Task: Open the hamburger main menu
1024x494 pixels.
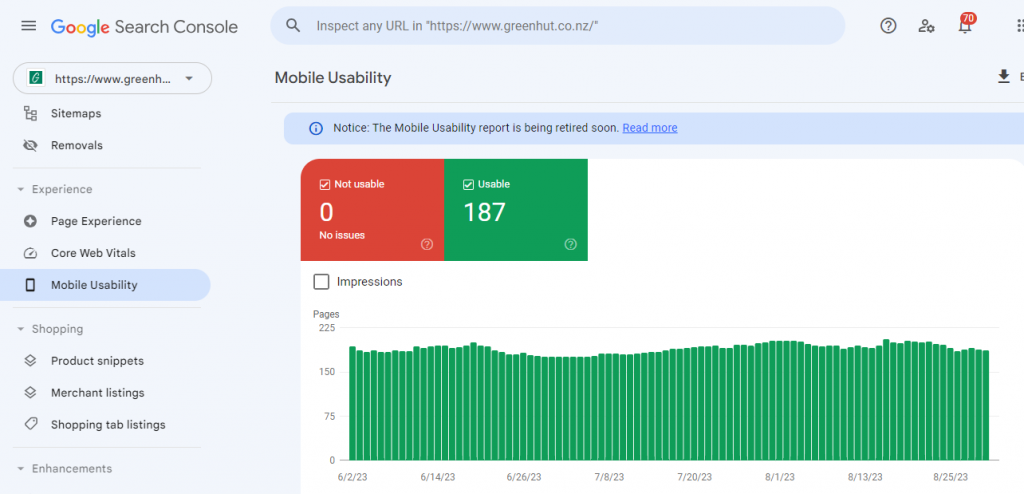Action: (29, 26)
